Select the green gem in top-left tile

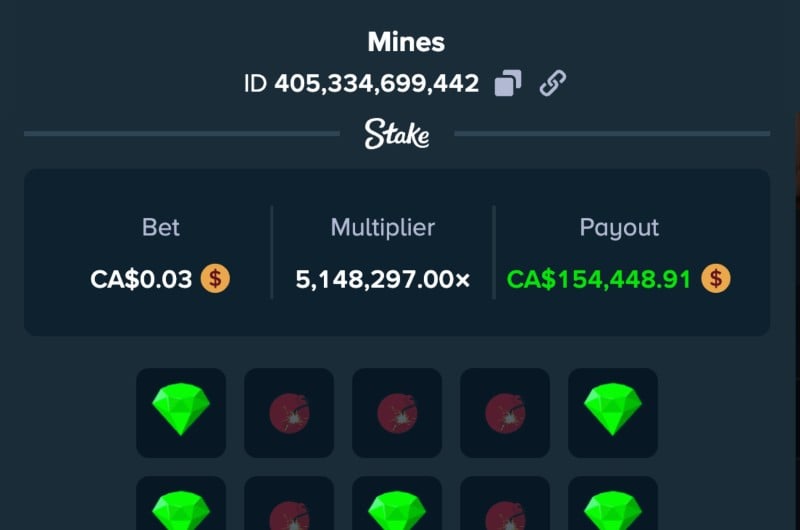click(x=181, y=413)
